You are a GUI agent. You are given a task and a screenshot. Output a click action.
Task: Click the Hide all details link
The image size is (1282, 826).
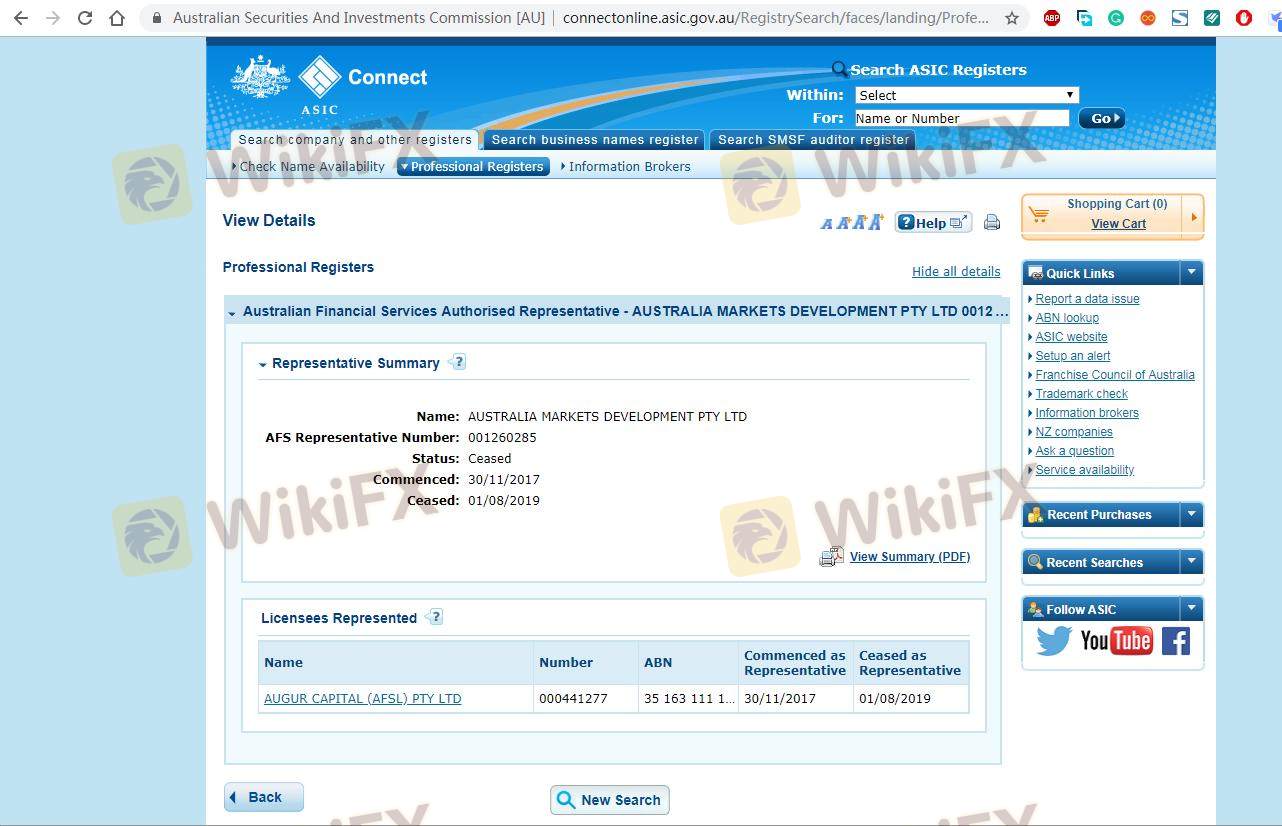[x=956, y=272]
